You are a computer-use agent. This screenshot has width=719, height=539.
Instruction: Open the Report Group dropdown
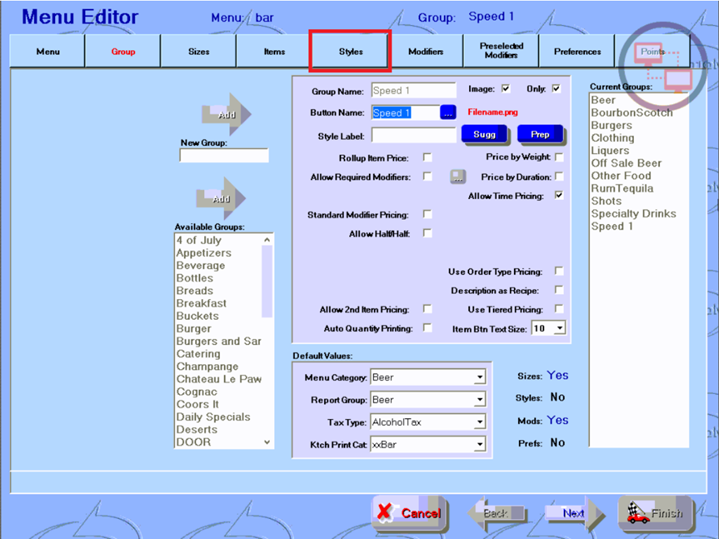(x=479, y=400)
